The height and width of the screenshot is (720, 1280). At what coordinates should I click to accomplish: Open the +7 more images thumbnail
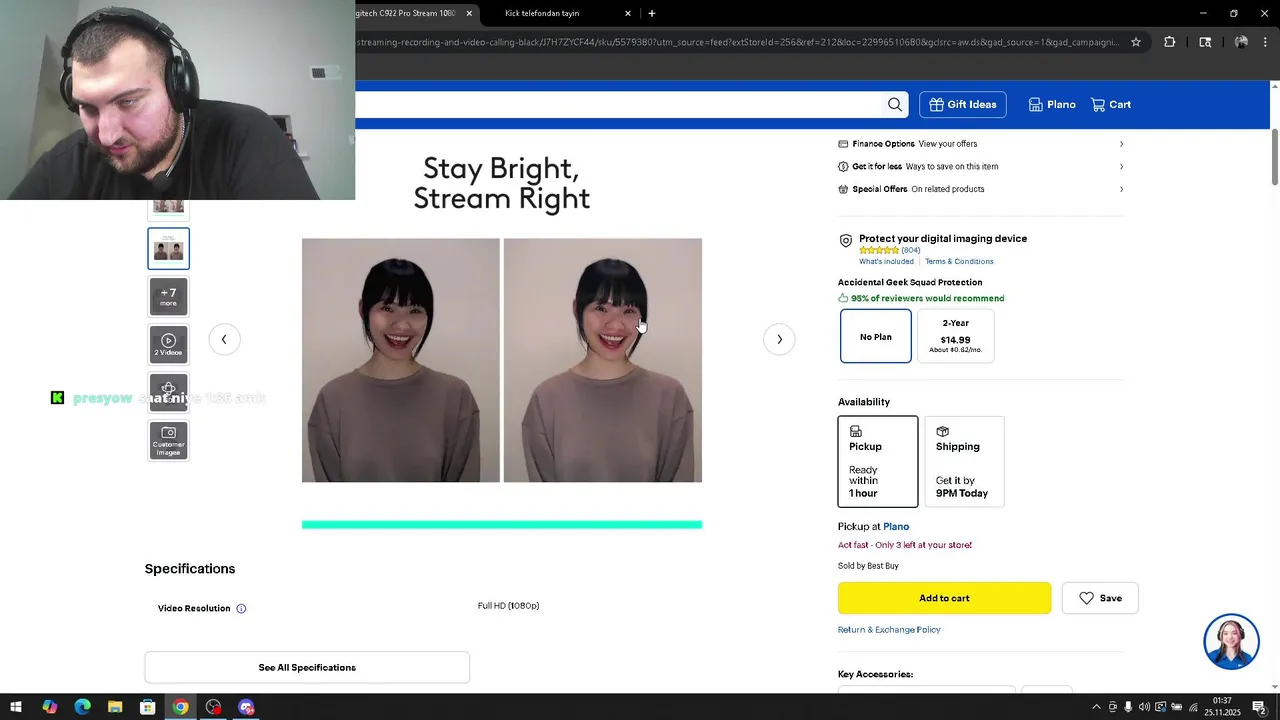pyautogui.click(x=168, y=297)
